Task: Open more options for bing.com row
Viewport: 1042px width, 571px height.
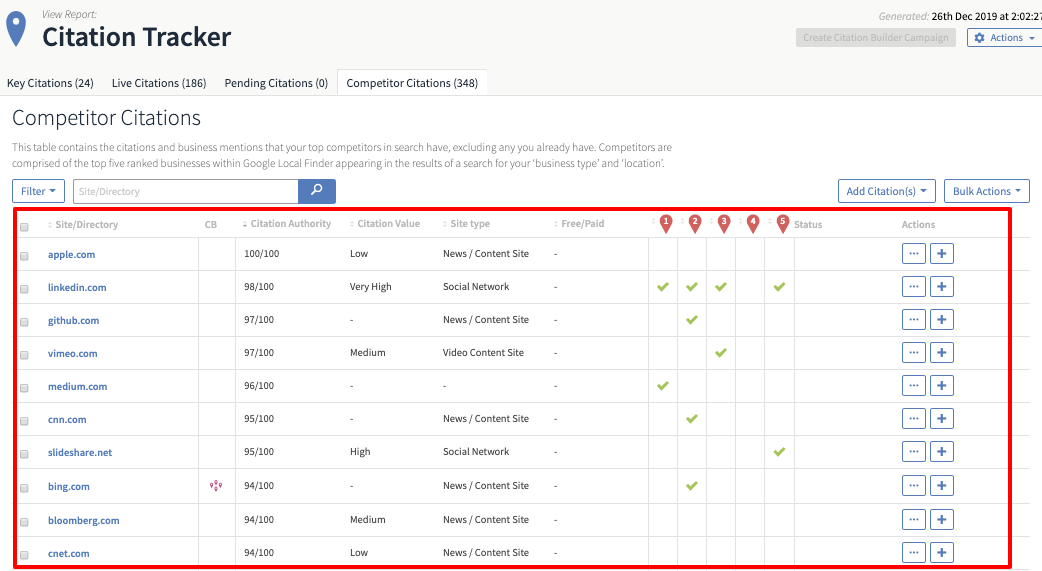Action: point(914,485)
